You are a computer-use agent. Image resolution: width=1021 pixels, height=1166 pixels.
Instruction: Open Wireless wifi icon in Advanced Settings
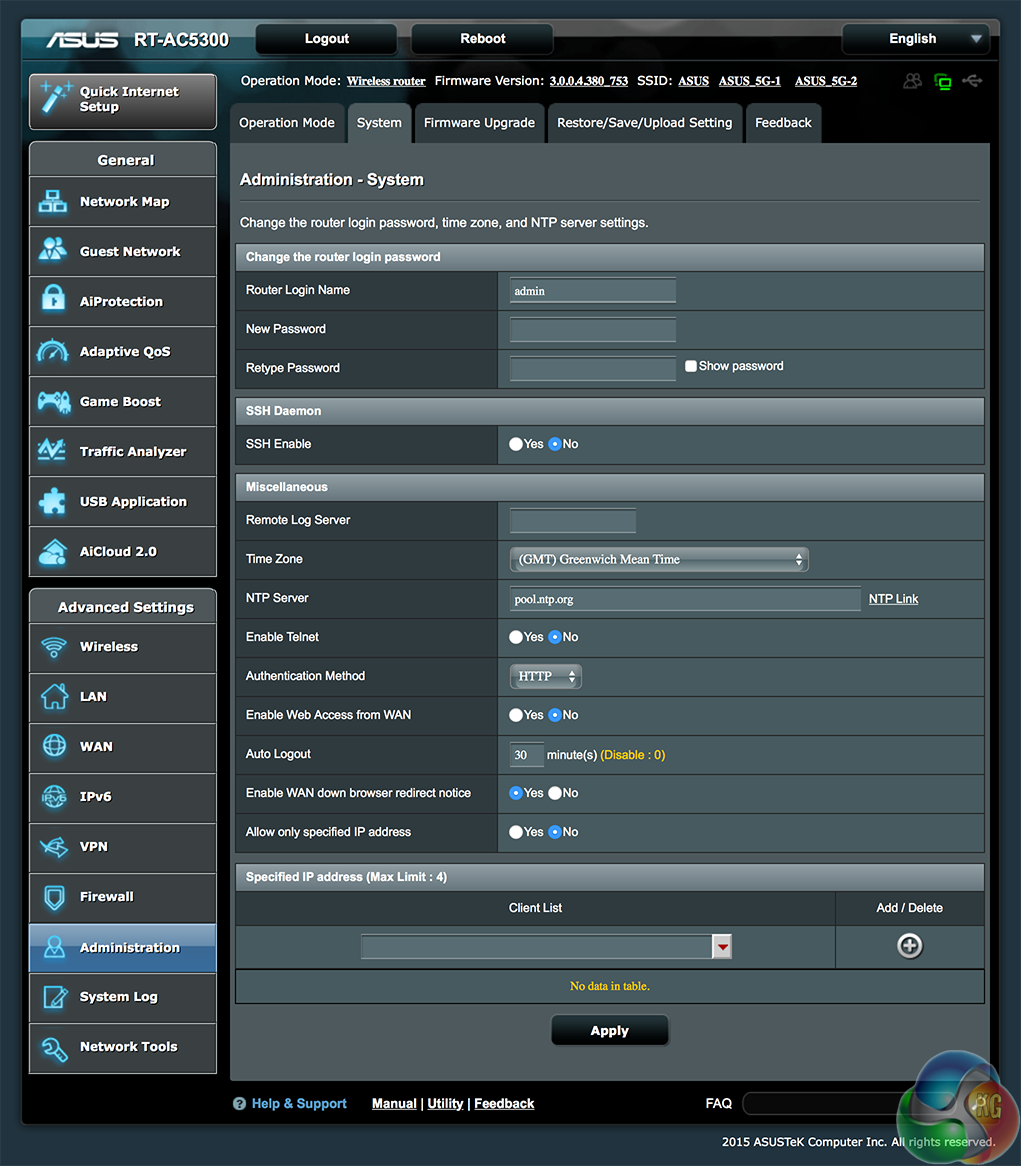point(54,647)
